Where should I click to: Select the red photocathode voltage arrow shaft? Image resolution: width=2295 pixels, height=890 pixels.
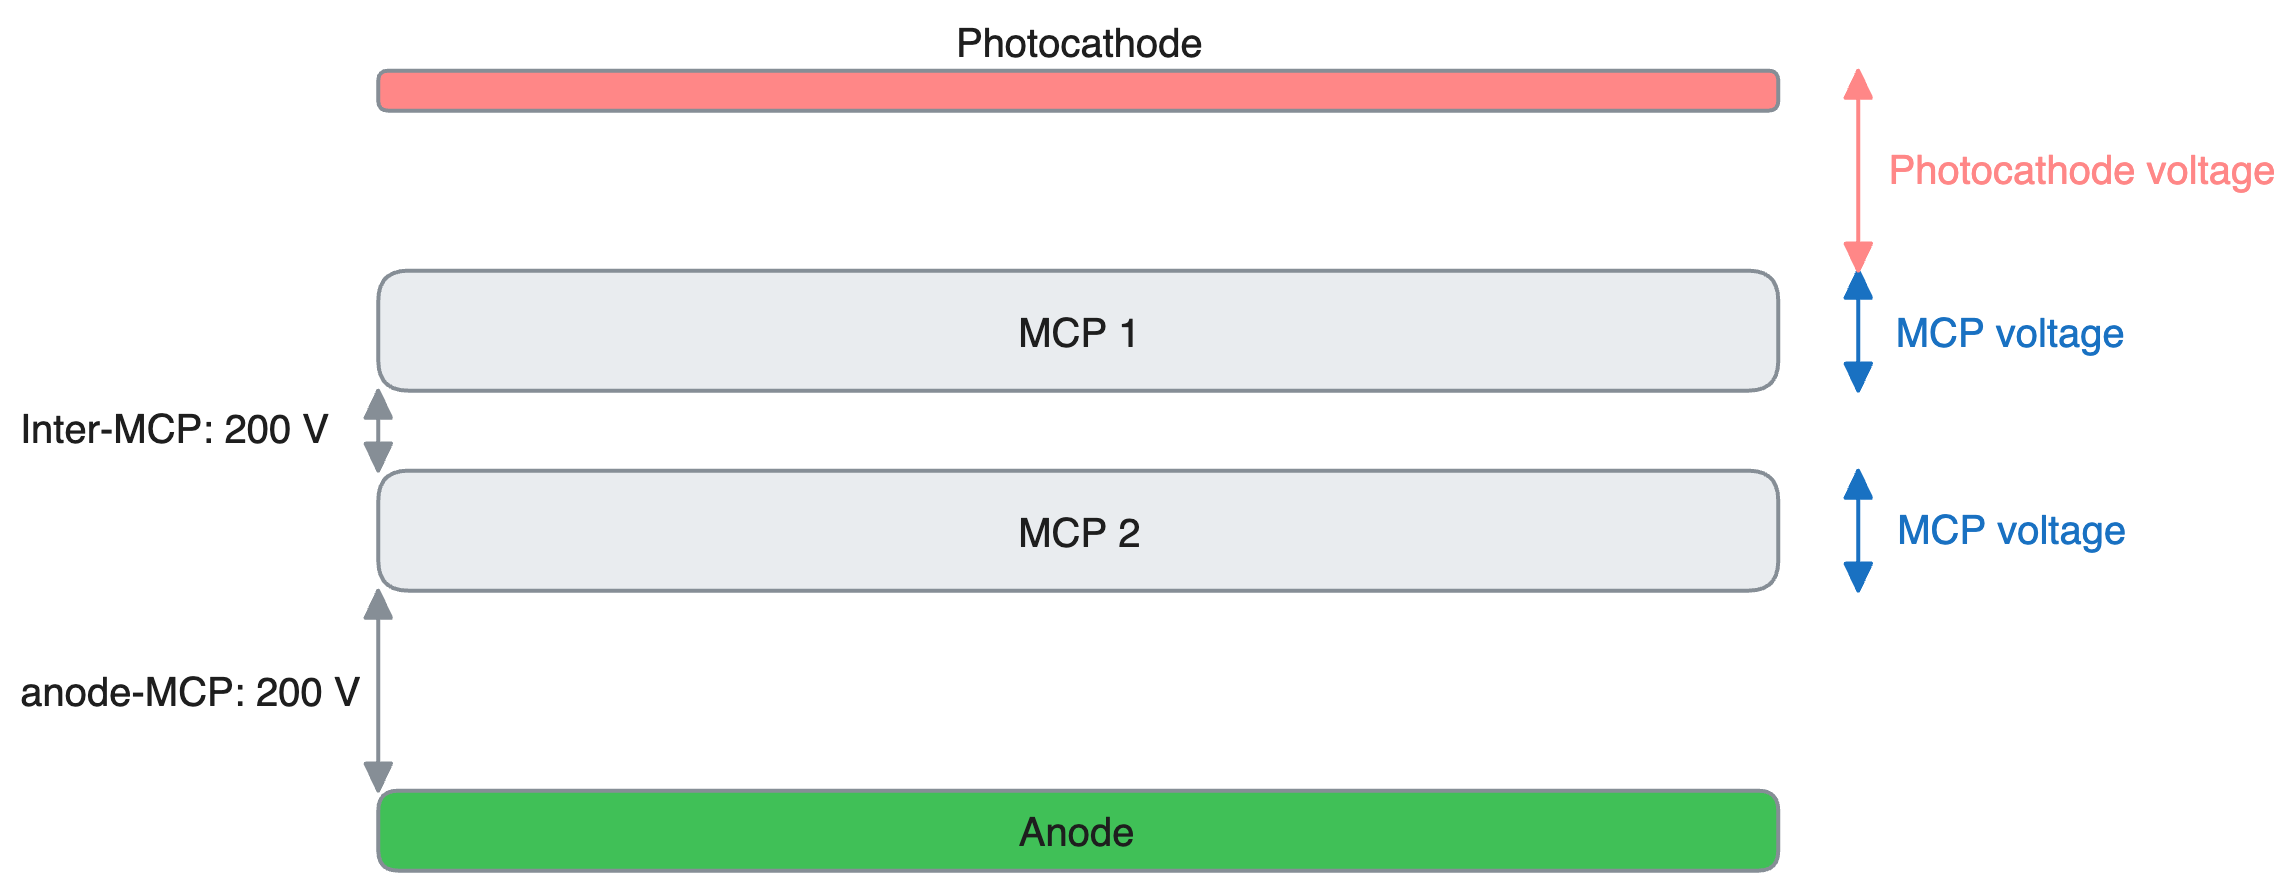coord(1858,170)
